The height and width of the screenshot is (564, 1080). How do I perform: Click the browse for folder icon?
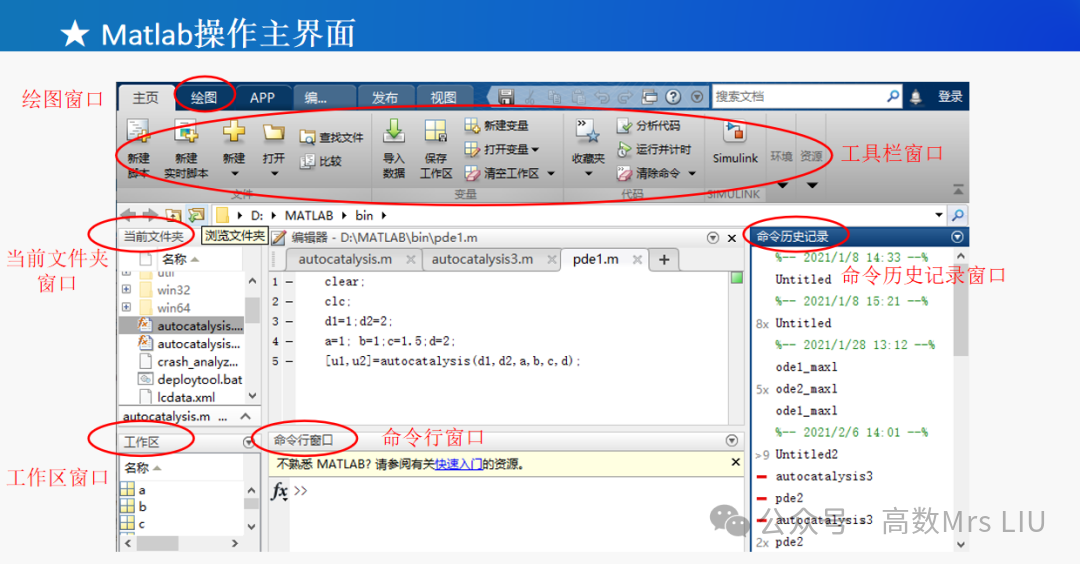coord(196,215)
